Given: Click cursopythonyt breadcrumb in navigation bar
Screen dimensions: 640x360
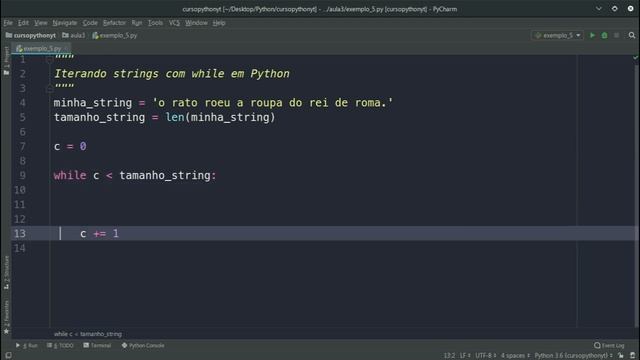Looking at the screenshot, I should pyautogui.click(x=31, y=36).
